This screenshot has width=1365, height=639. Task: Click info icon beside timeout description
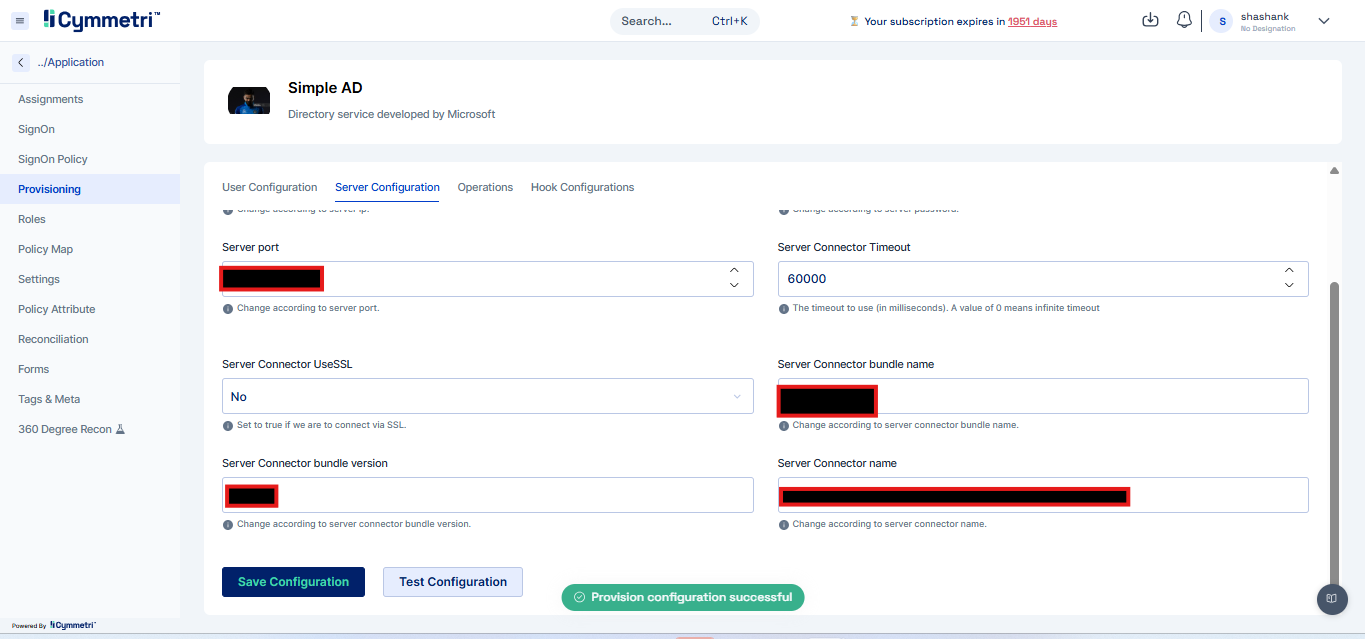(x=783, y=308)
